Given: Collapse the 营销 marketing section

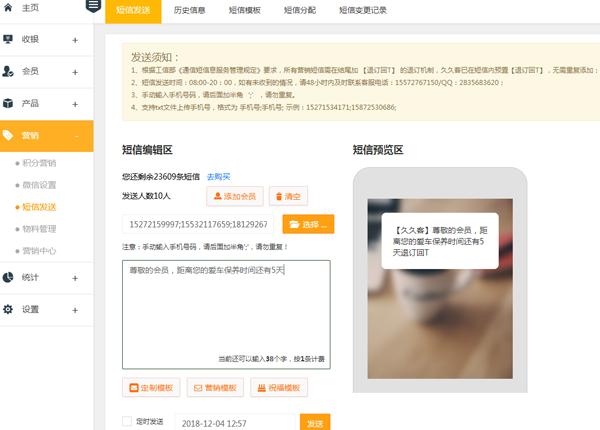Looking at the screenshot, I should tap(76, 136).
